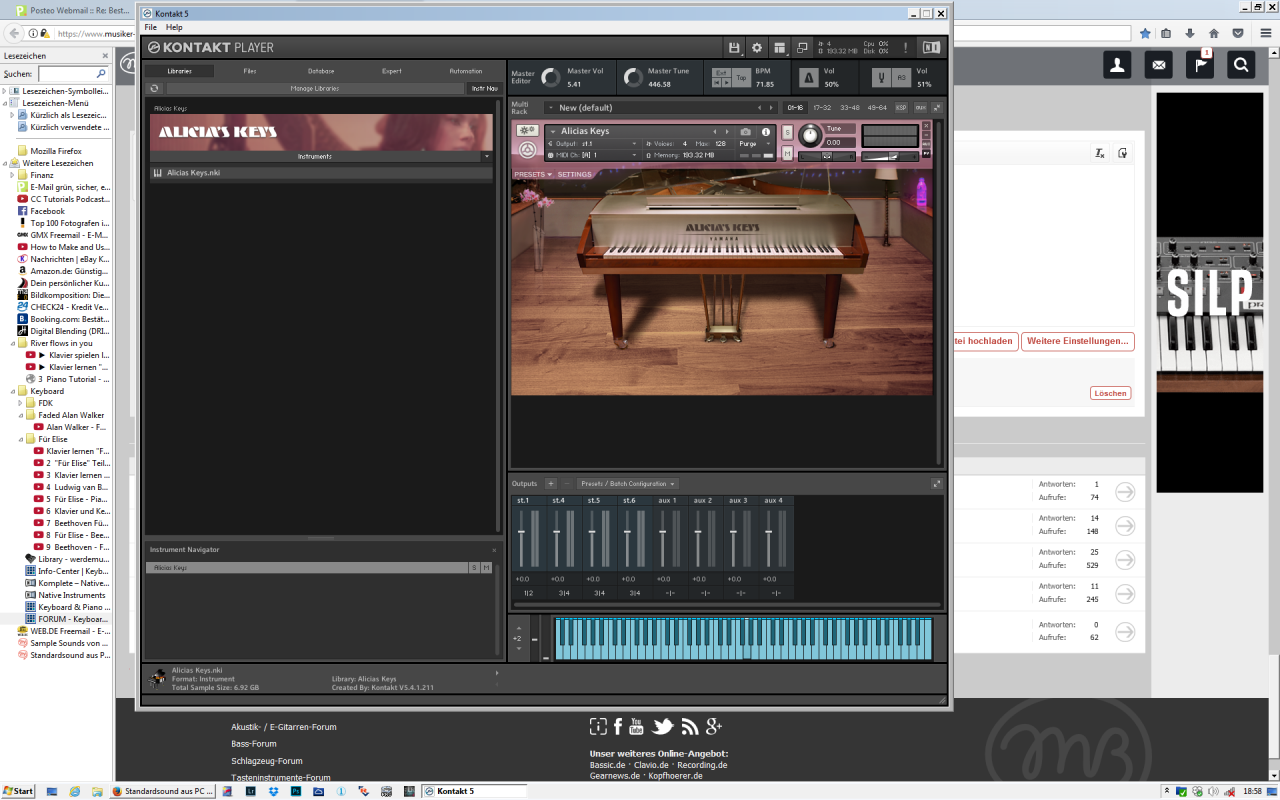Image resolution: width=1280 pixels, height=800 pixels.
Task: Select MIDI channel page 17-32
Action: pyautogui.click(x=822, y=107)
